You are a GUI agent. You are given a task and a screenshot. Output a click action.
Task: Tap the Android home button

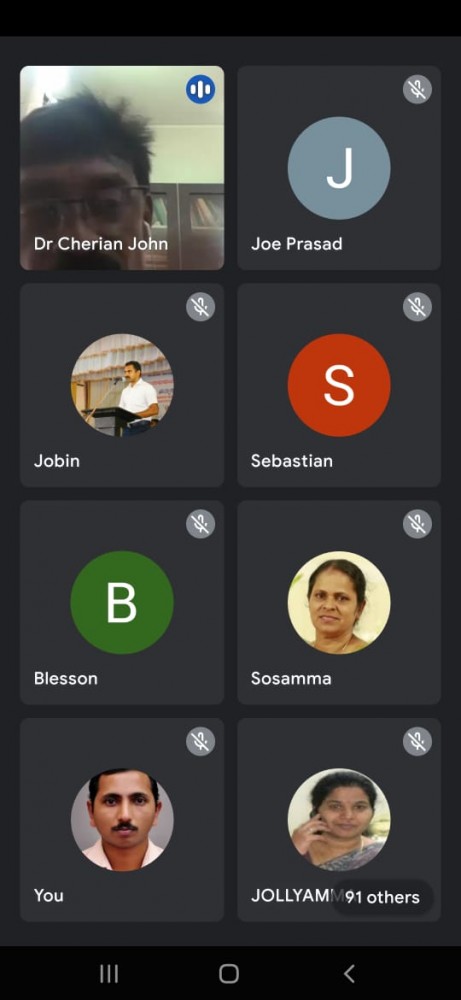click(x=229, y=973)
